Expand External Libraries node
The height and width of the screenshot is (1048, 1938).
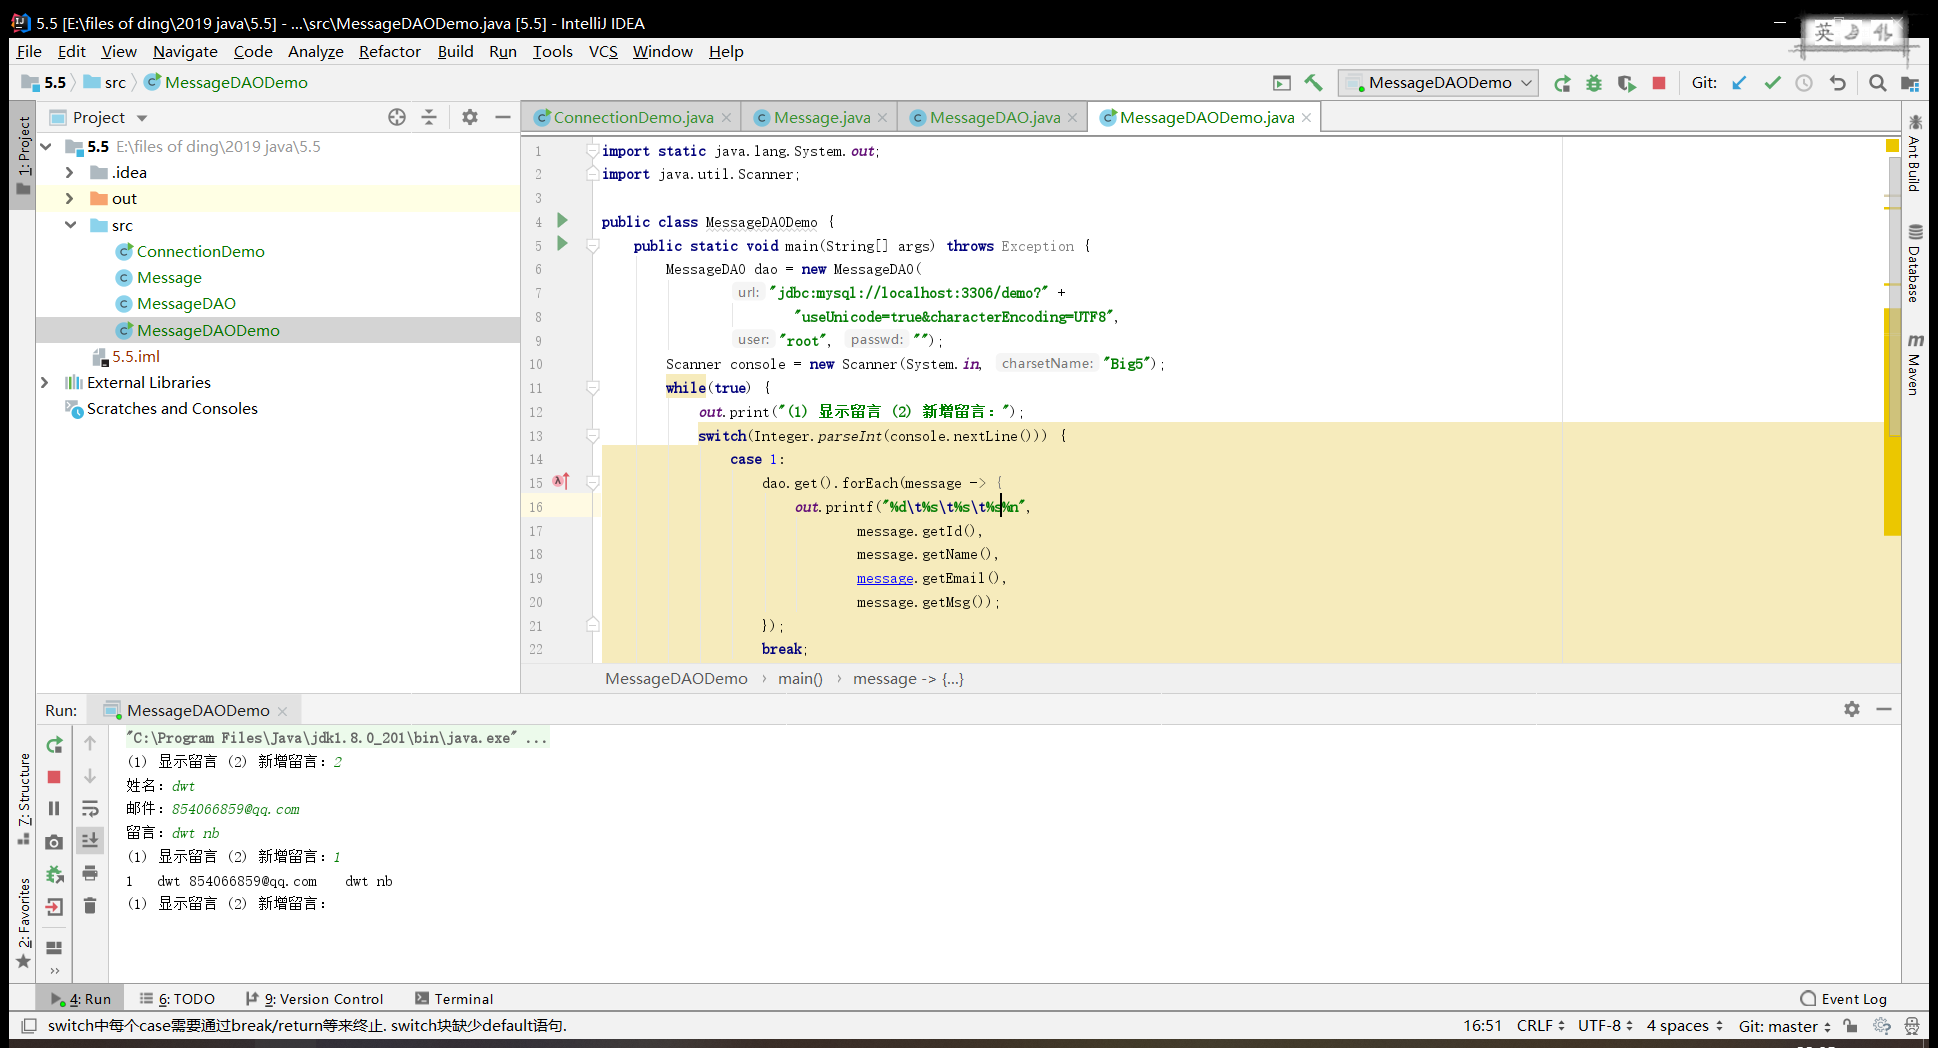(x=45, y=382)
